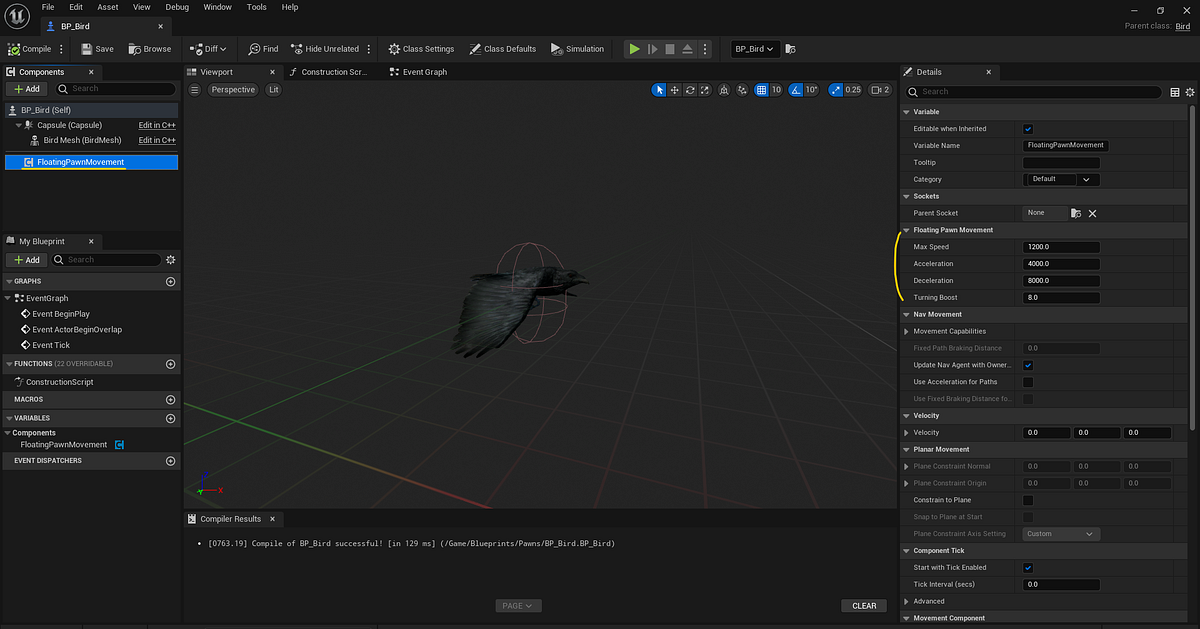Click the Details panel property matrix icon
The height and width of the screenshot is (629, 1200).
[1175, 92]
